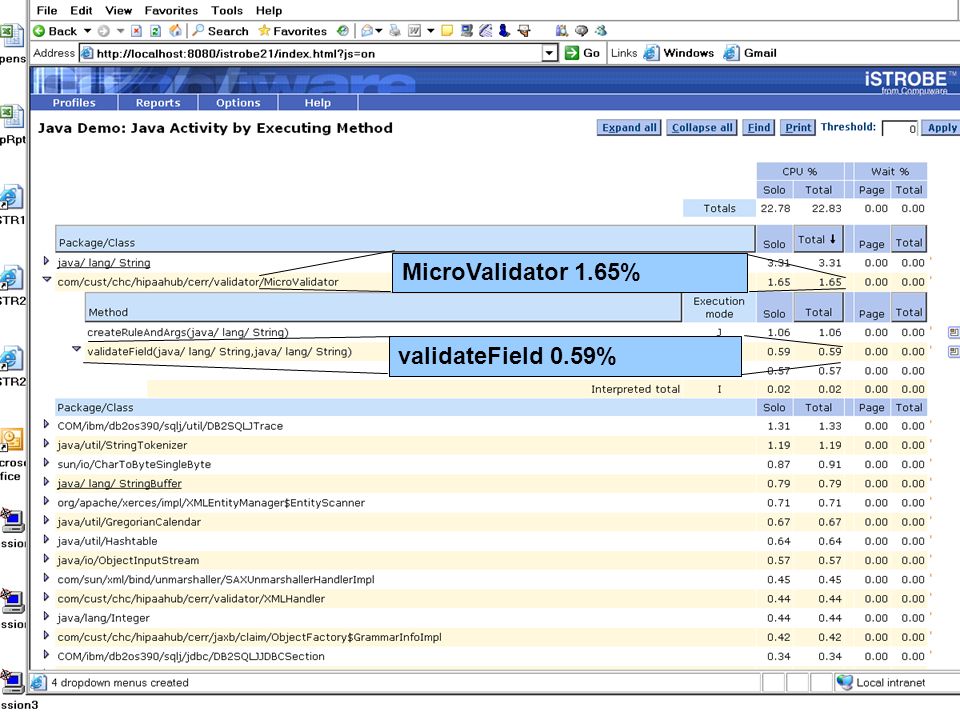Open the java/lang/String link
The image size is (960, 720).
pos(103,263)
